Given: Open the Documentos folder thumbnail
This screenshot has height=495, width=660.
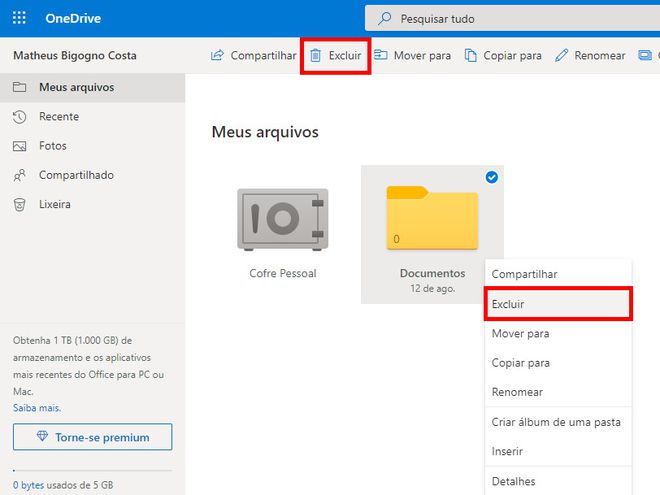Looking at the screenshot, I should 432,218.
